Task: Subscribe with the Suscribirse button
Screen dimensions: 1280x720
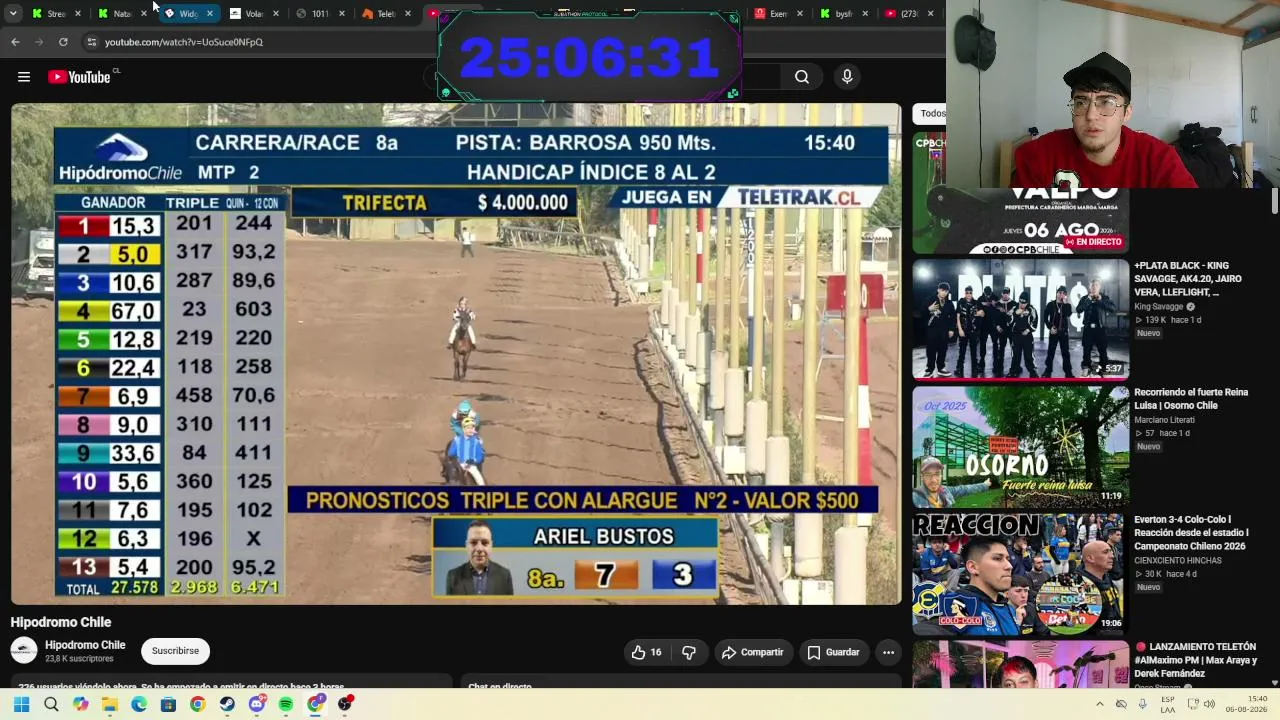Action: [x=175, y=651]
